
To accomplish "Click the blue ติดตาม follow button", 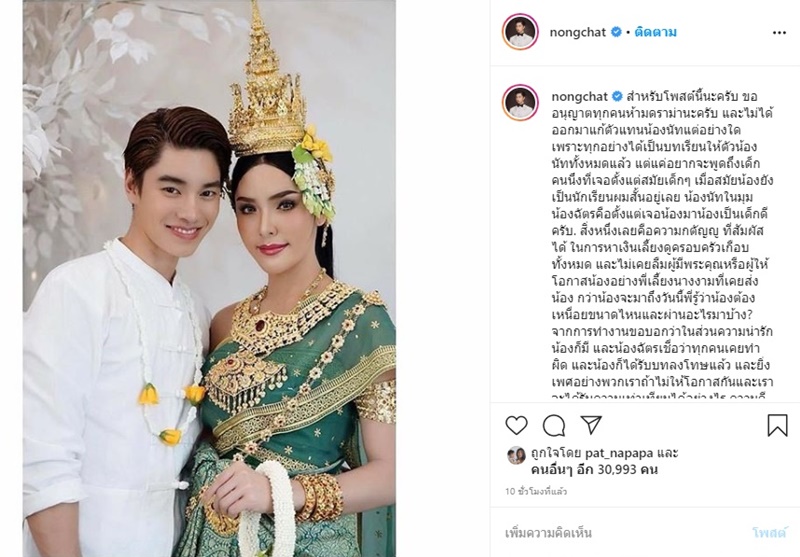I will coord(655,32).
